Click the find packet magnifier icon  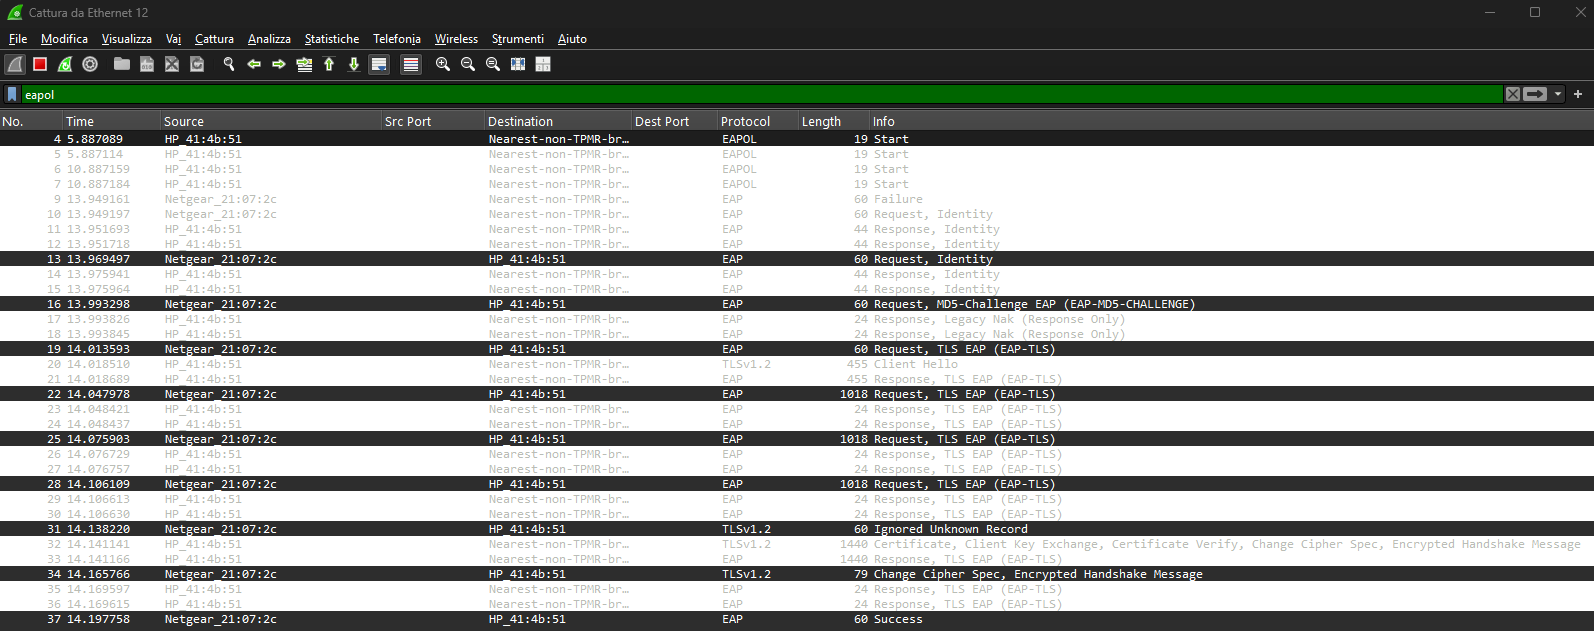click(229, 64)
